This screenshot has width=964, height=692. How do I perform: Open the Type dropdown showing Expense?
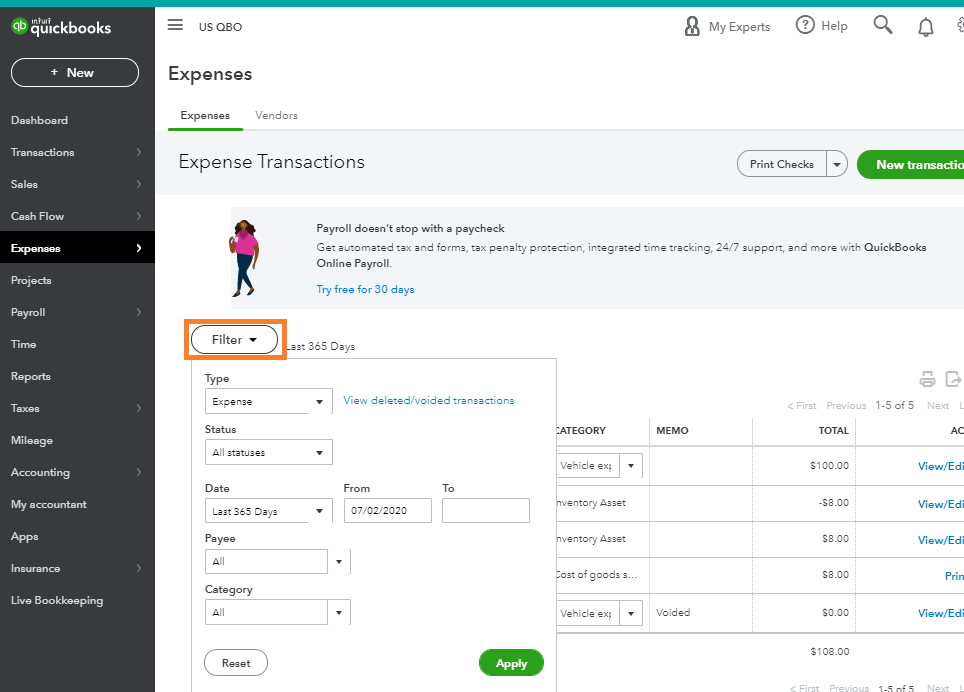pyautogui.click(x=269, y=401)
